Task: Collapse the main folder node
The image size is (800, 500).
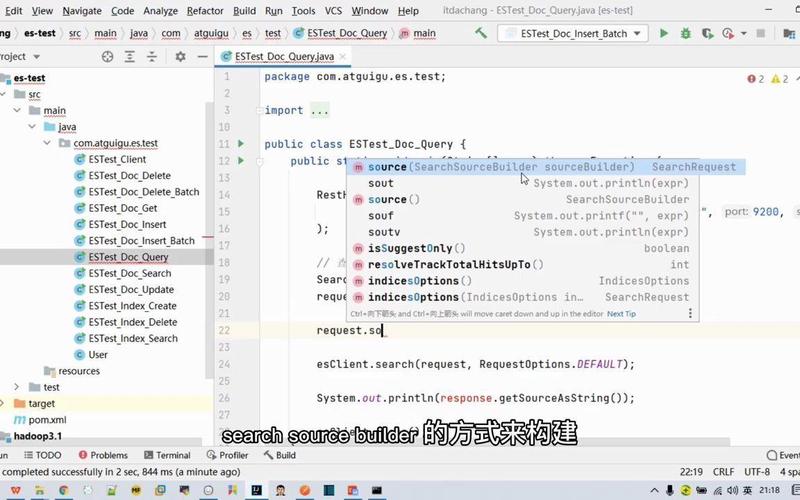Action: point(17,111)
